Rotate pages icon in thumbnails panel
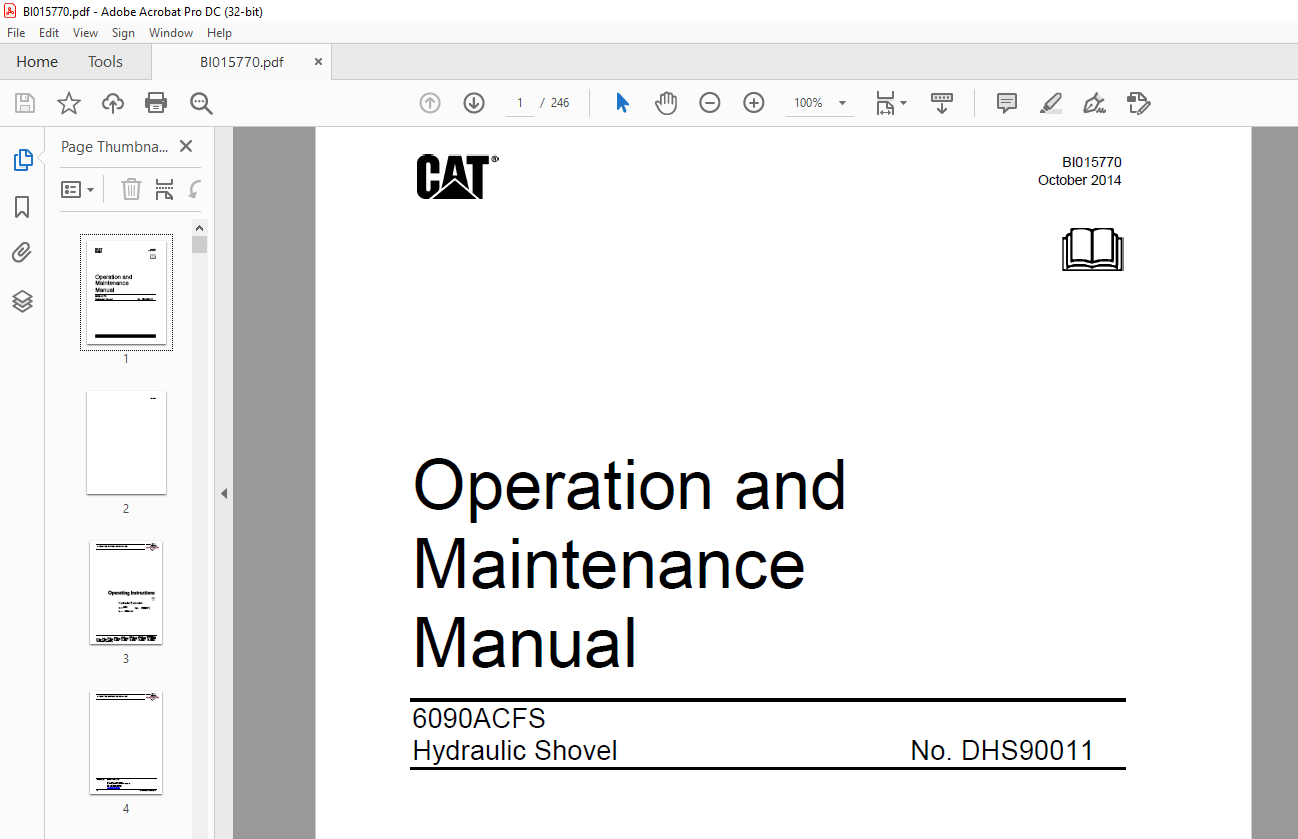1298x839 pixels. 195,189
